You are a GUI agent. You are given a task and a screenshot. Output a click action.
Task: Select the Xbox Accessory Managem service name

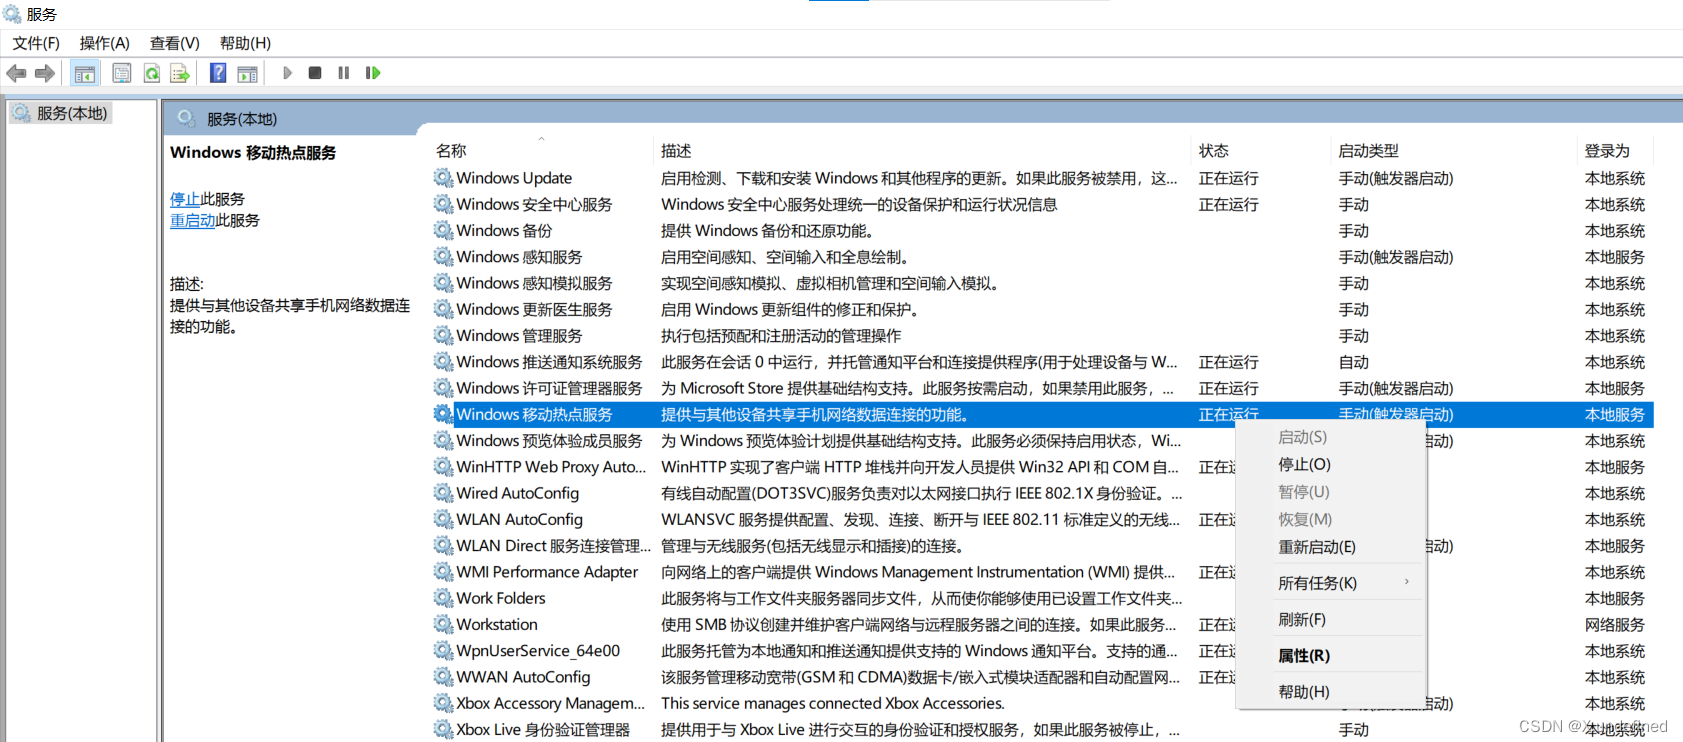tap(550, 703)
